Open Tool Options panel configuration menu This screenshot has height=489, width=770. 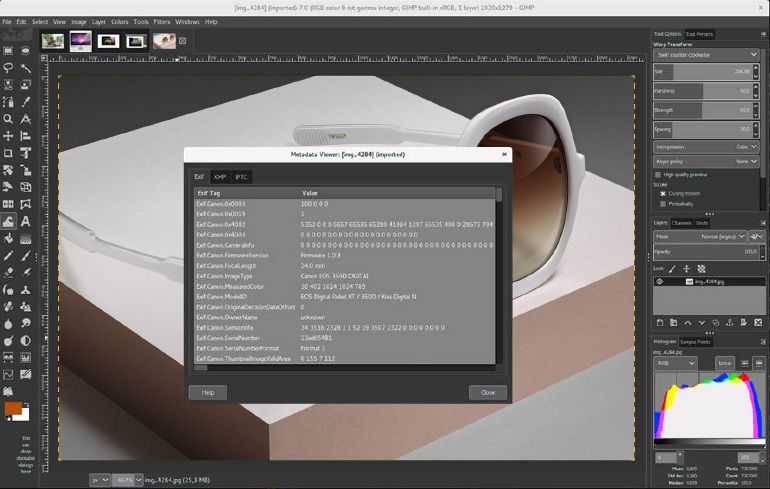pos(763,34)
